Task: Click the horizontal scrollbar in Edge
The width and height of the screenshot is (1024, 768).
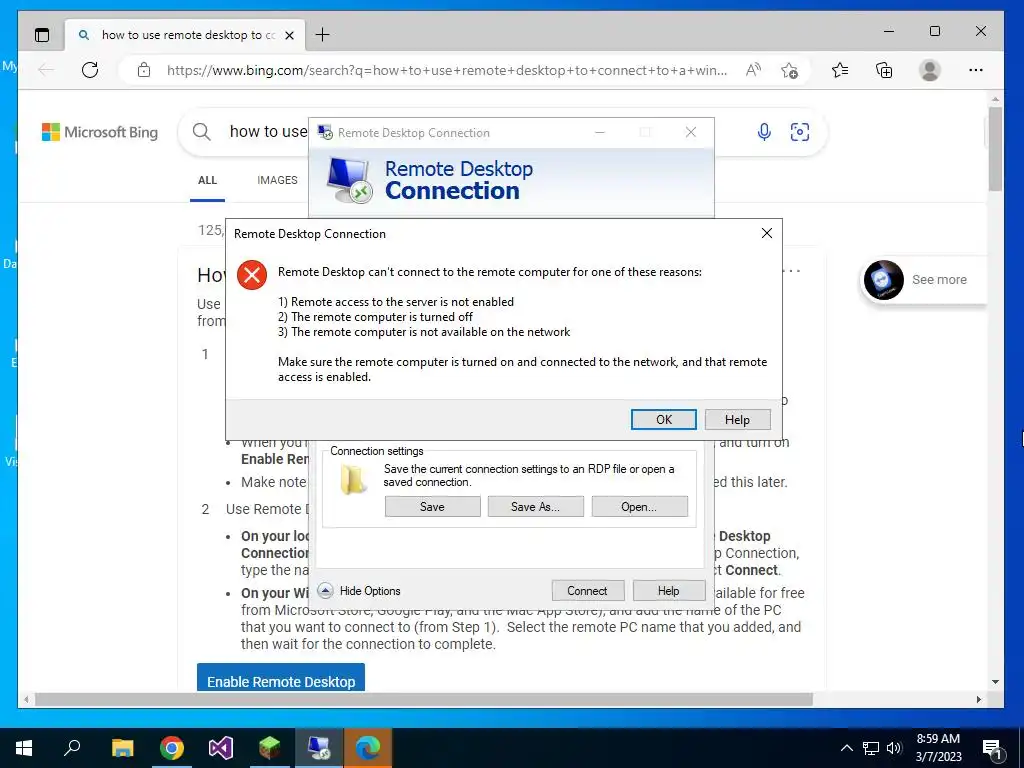Action: (x=423, y=699)
